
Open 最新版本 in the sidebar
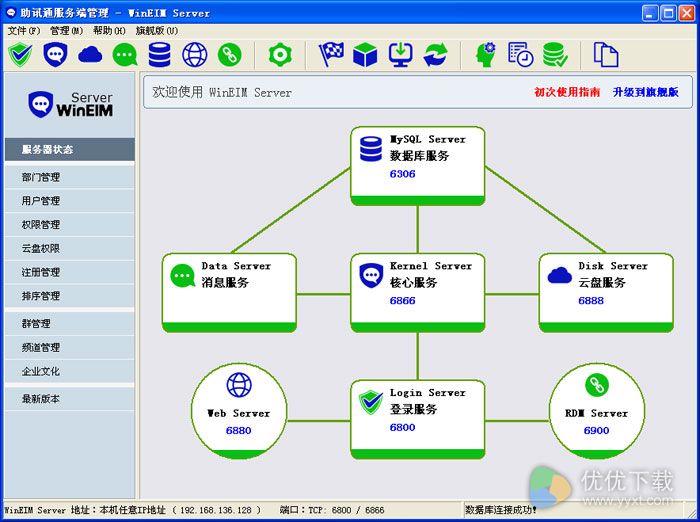(70, 399)
